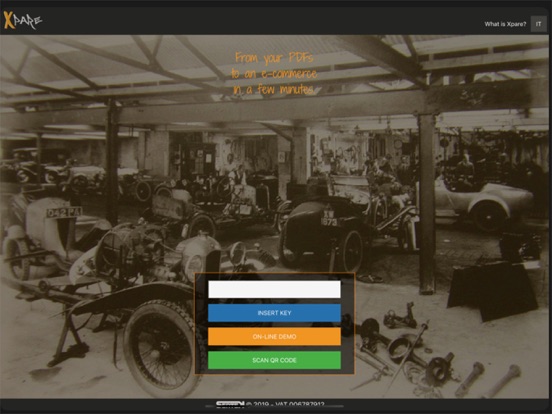Screen dimensions: 552x414
Task: Click the blue INSERT KEY button
Action: 274,313
